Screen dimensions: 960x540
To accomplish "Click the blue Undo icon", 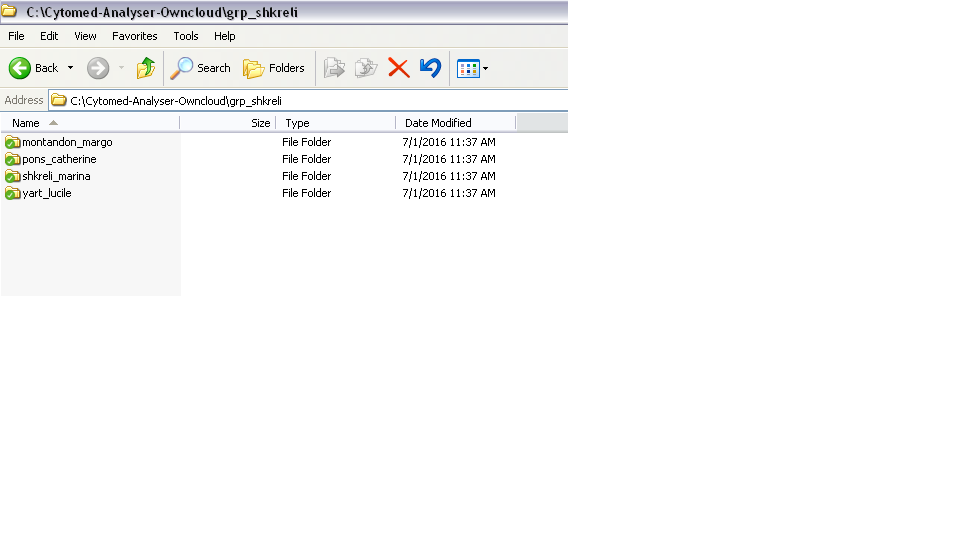I will coord(430,68).
